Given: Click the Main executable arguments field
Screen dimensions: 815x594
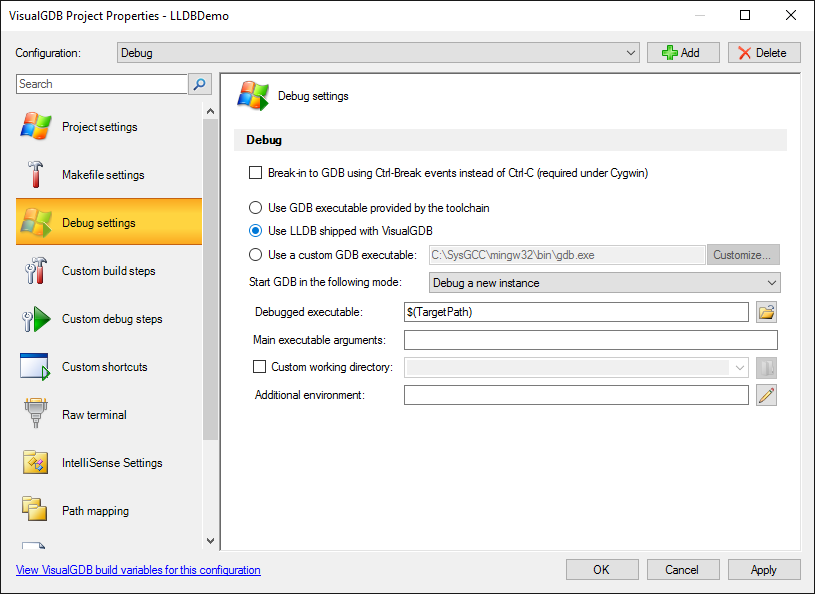Looking at the screenshot, I should pyautogui.click(x=590, y=340).
